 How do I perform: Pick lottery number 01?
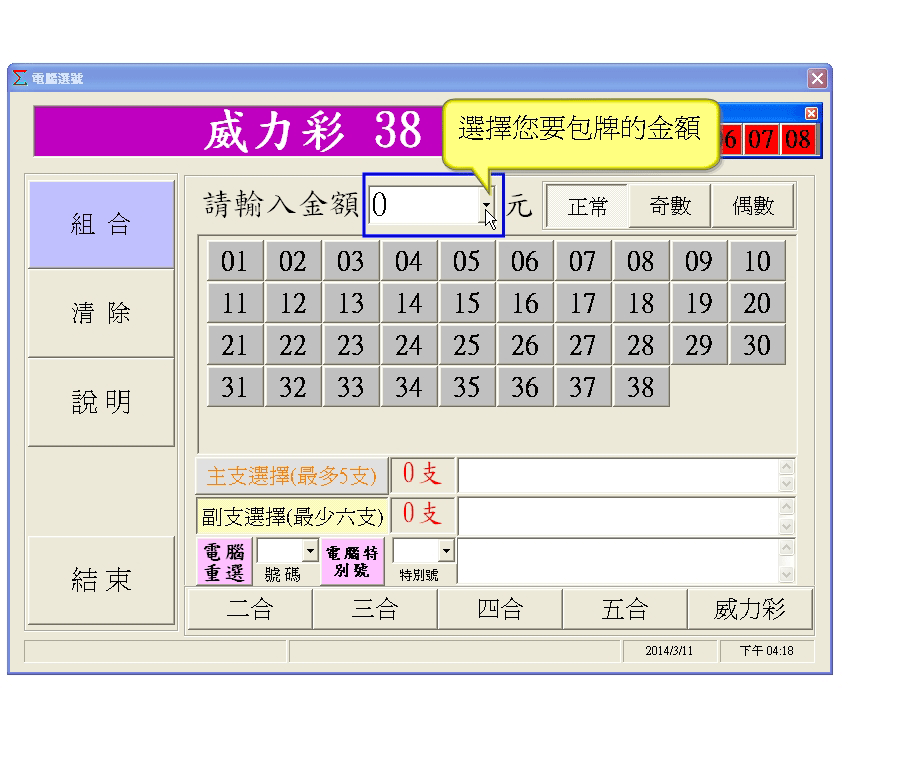(x=235, y=261)
